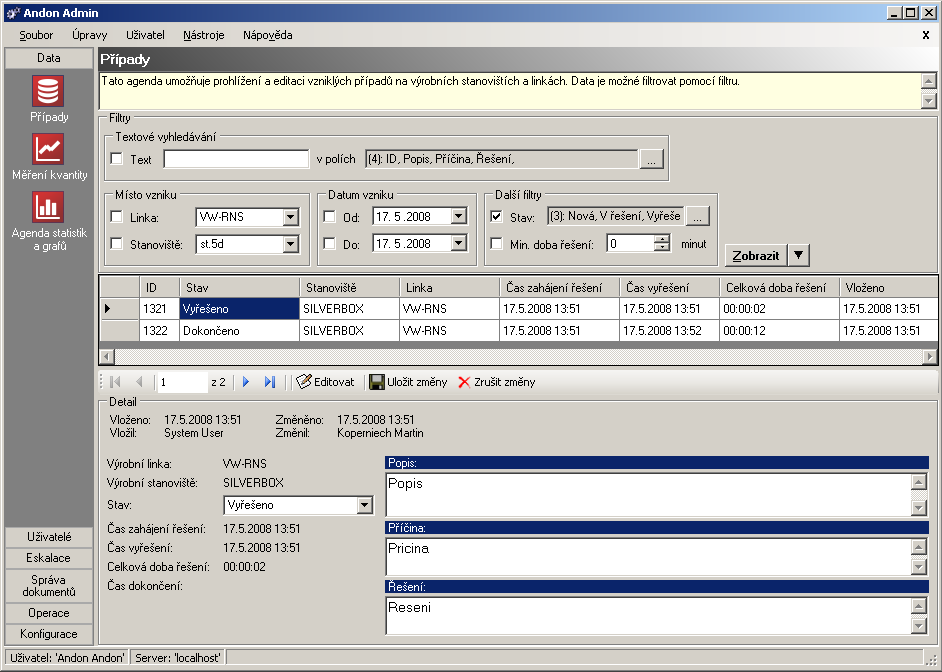942x672 pixels.
Task: Open the Stanoviště st.5d dropdown
Action: coord(290,243)
